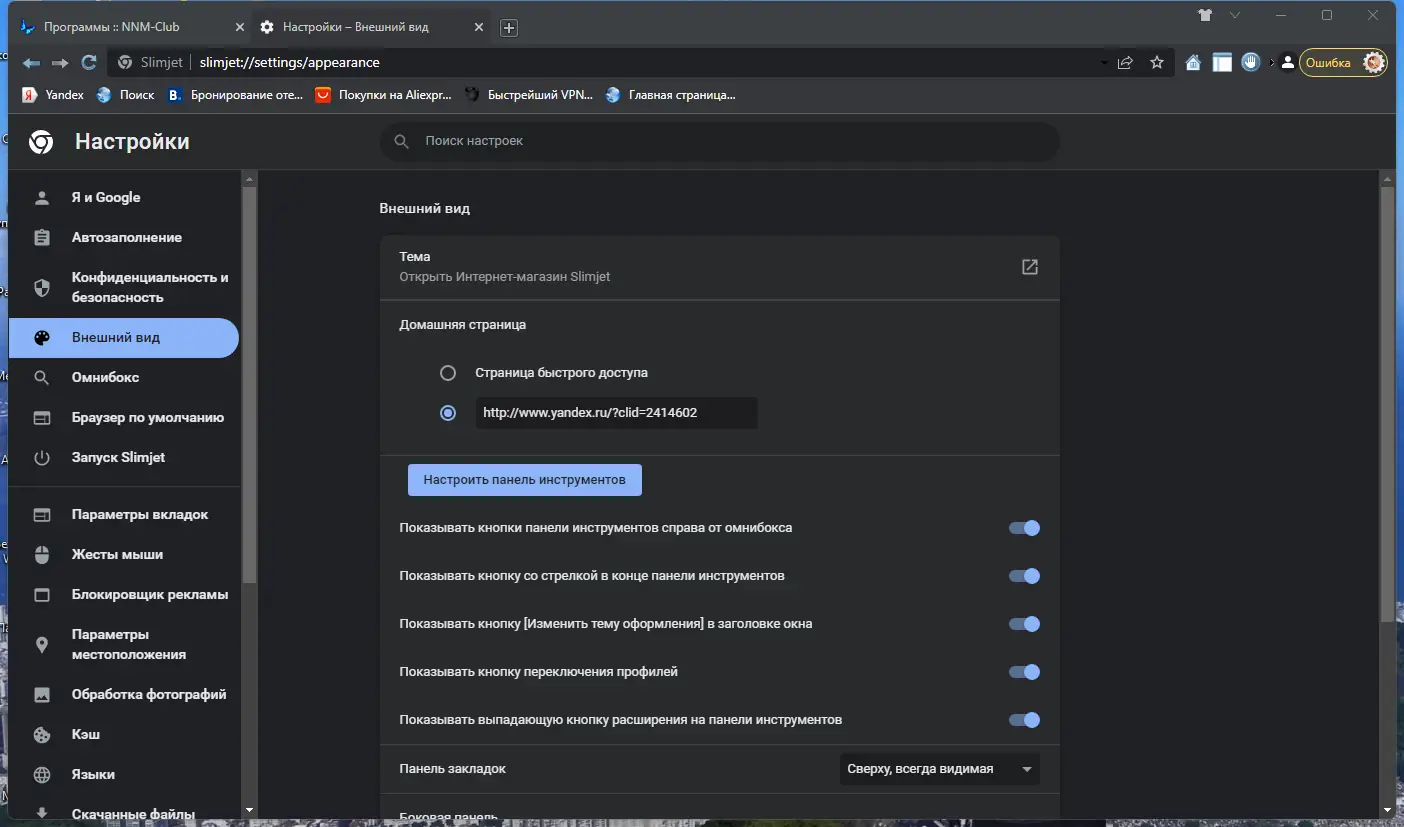Open Скачанные файлы section

[124, 808]
